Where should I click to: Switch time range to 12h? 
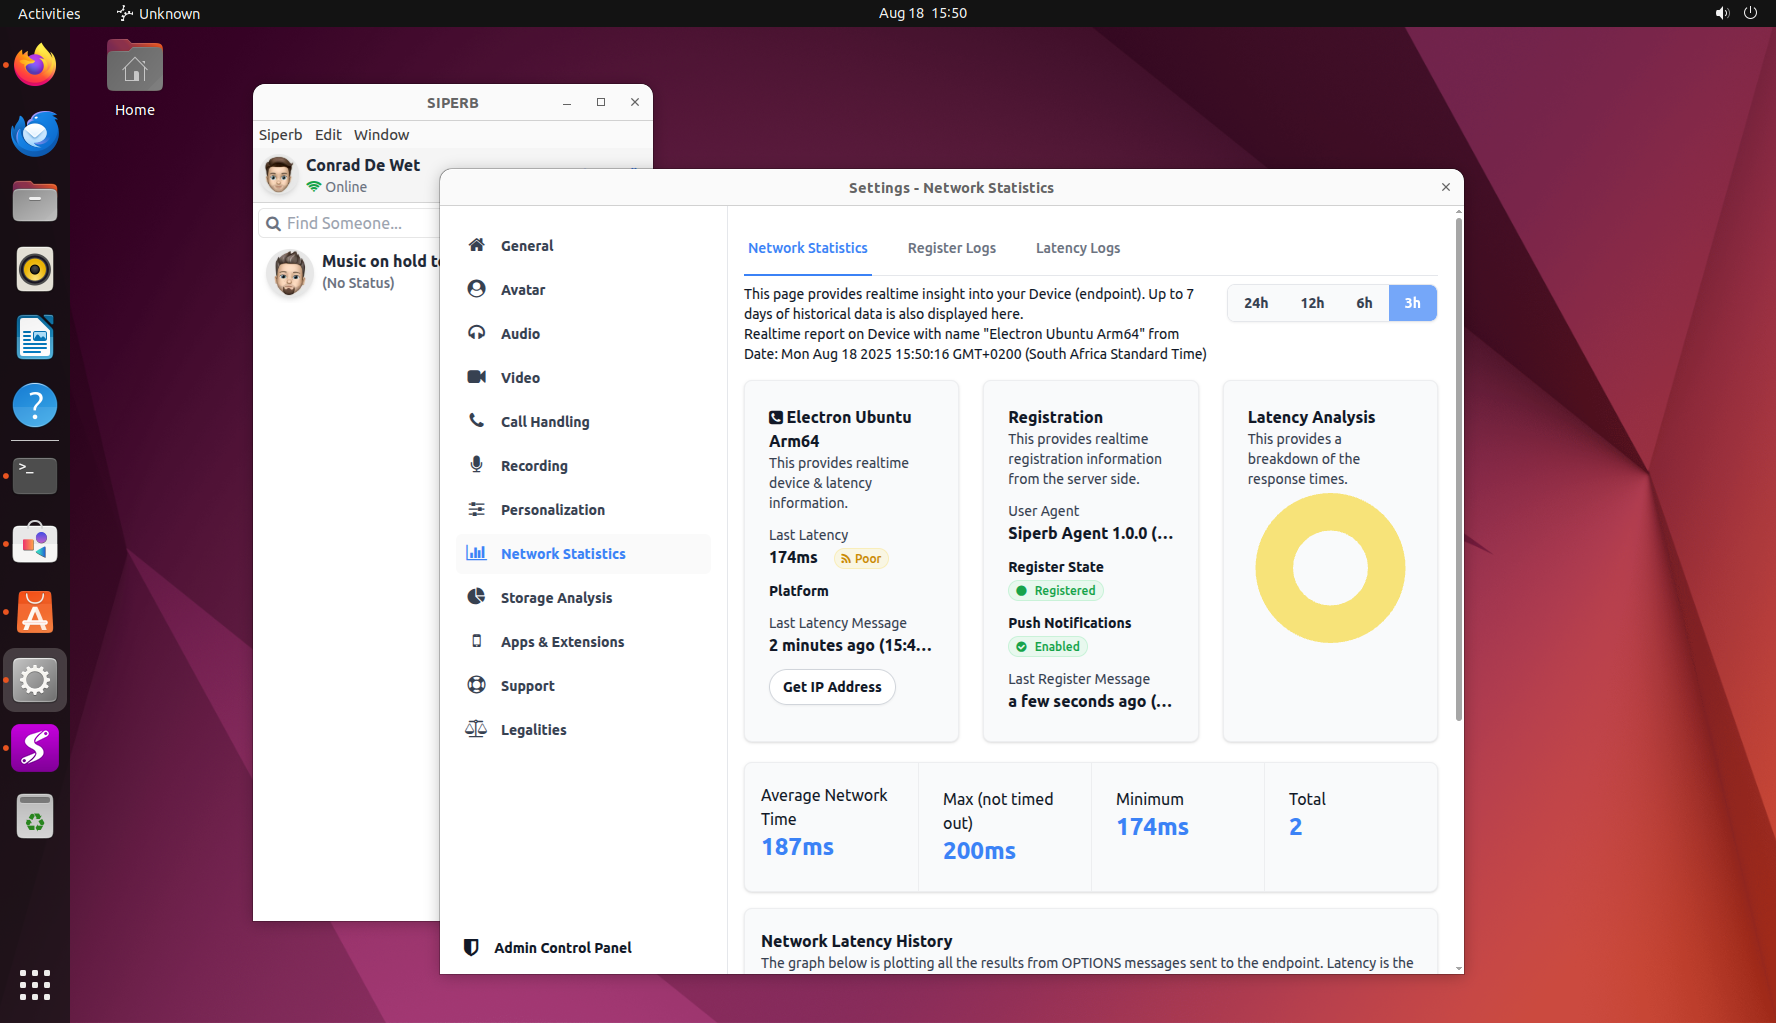(x=1312, y=303)
